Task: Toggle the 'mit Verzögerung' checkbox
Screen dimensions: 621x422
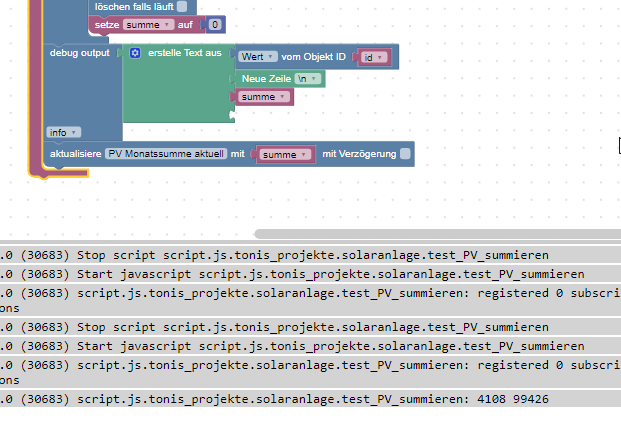Action: 405,154
